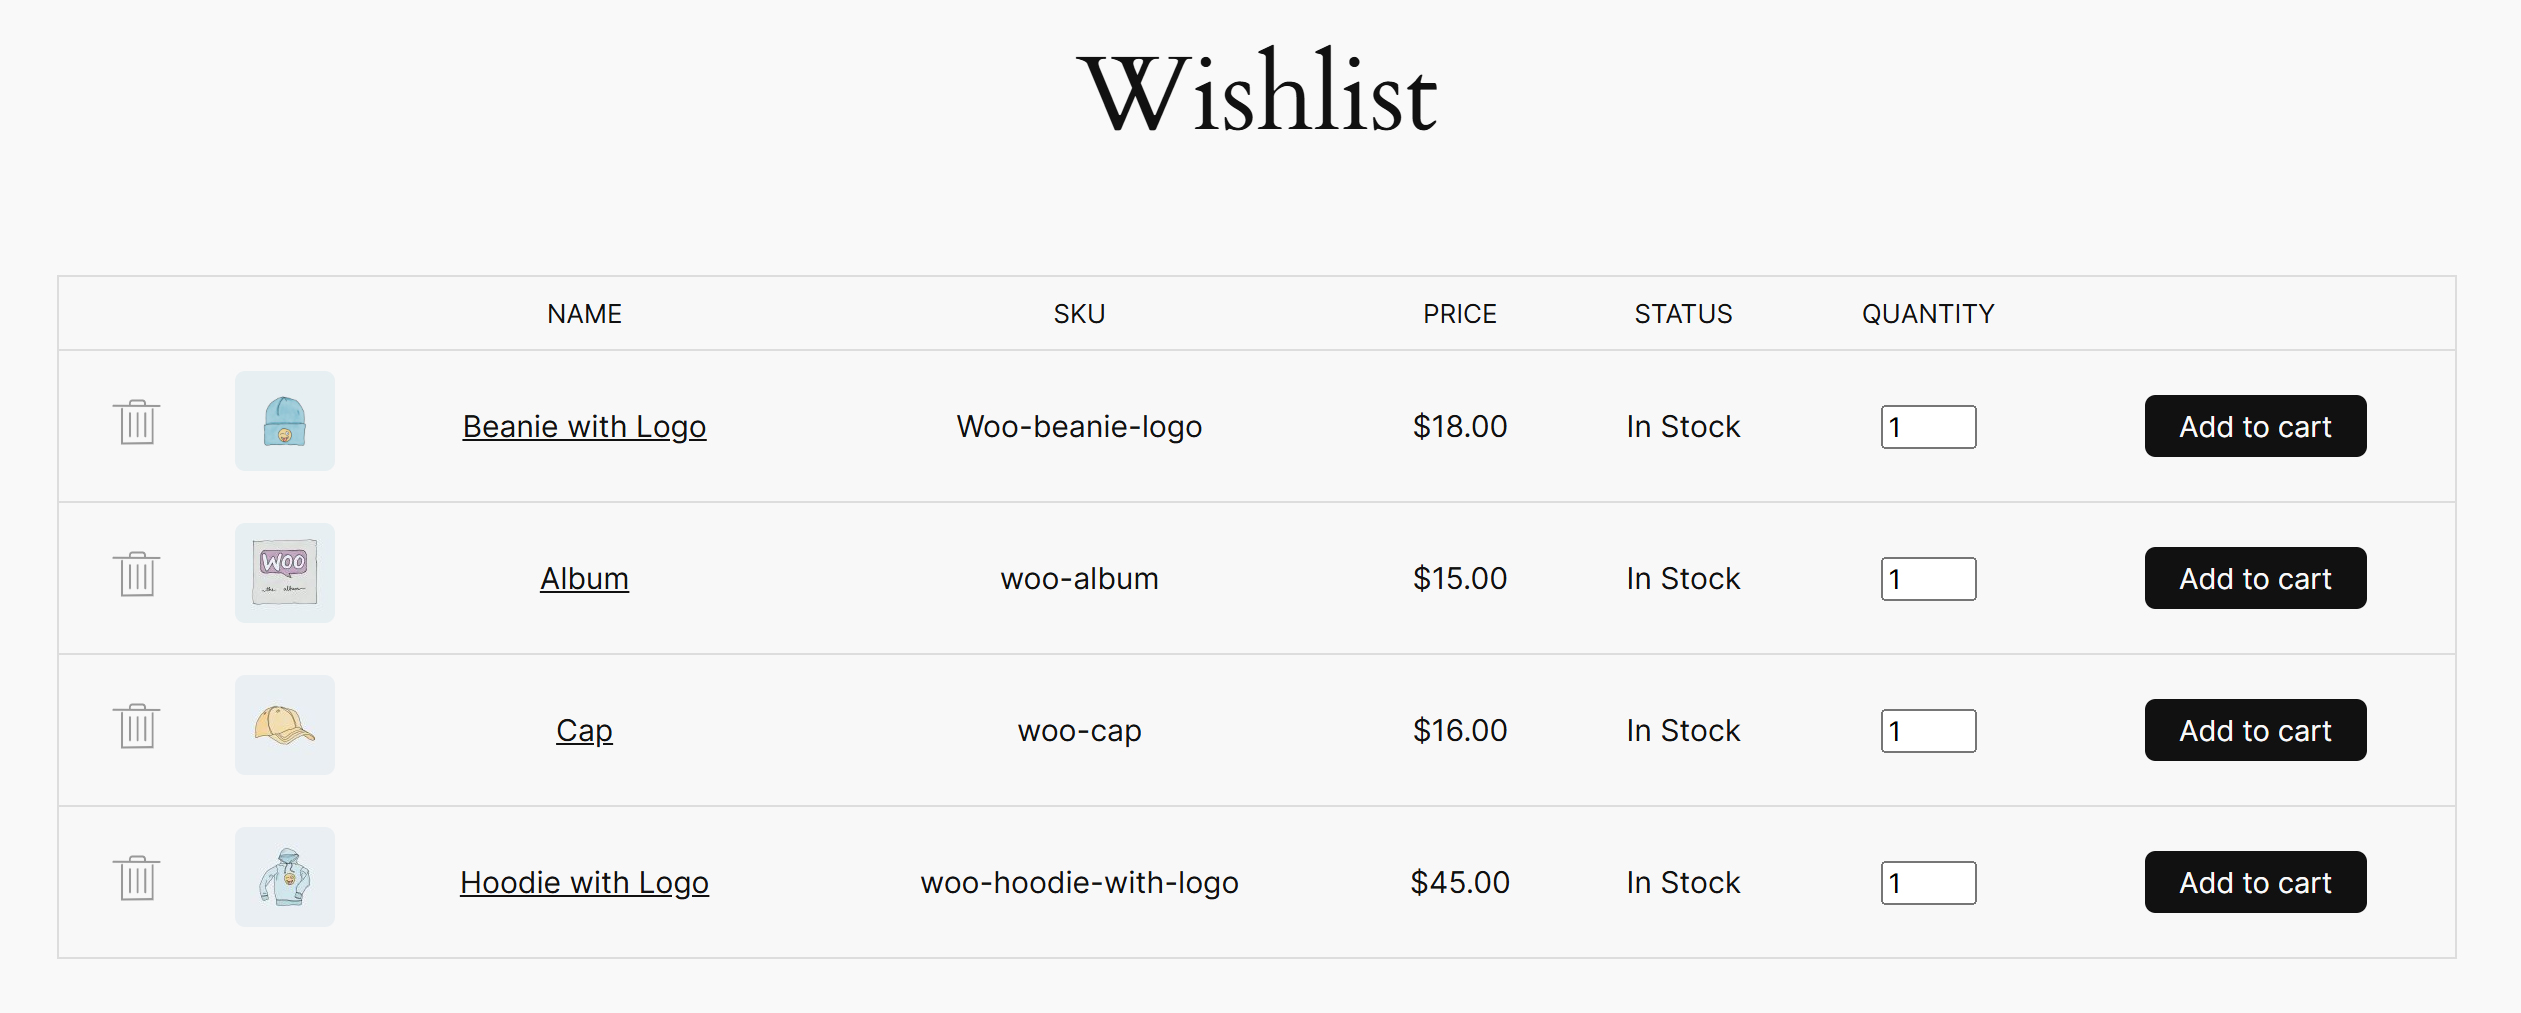Open the Hoodie with Logo link
The width and height of the screenshot is (2521, 1013).
(584, 883)
